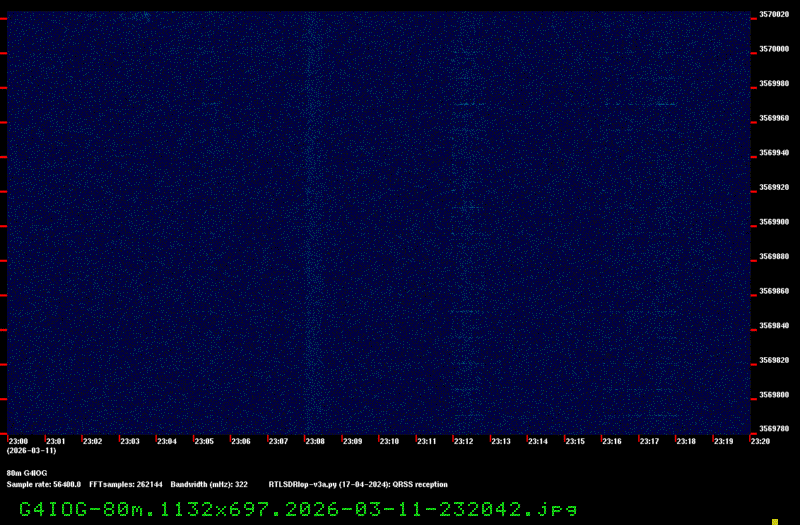Click the Sample rate: 56400.0 text

(43, 484)
